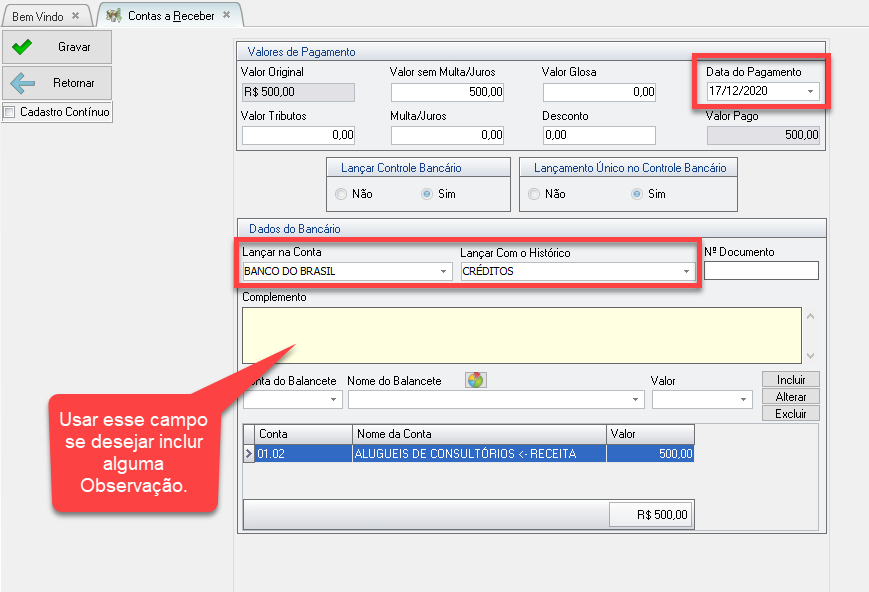Select the Alugueis de Consultórios table row
Viewport: 869px width, 592px height.
pos(478,454)
